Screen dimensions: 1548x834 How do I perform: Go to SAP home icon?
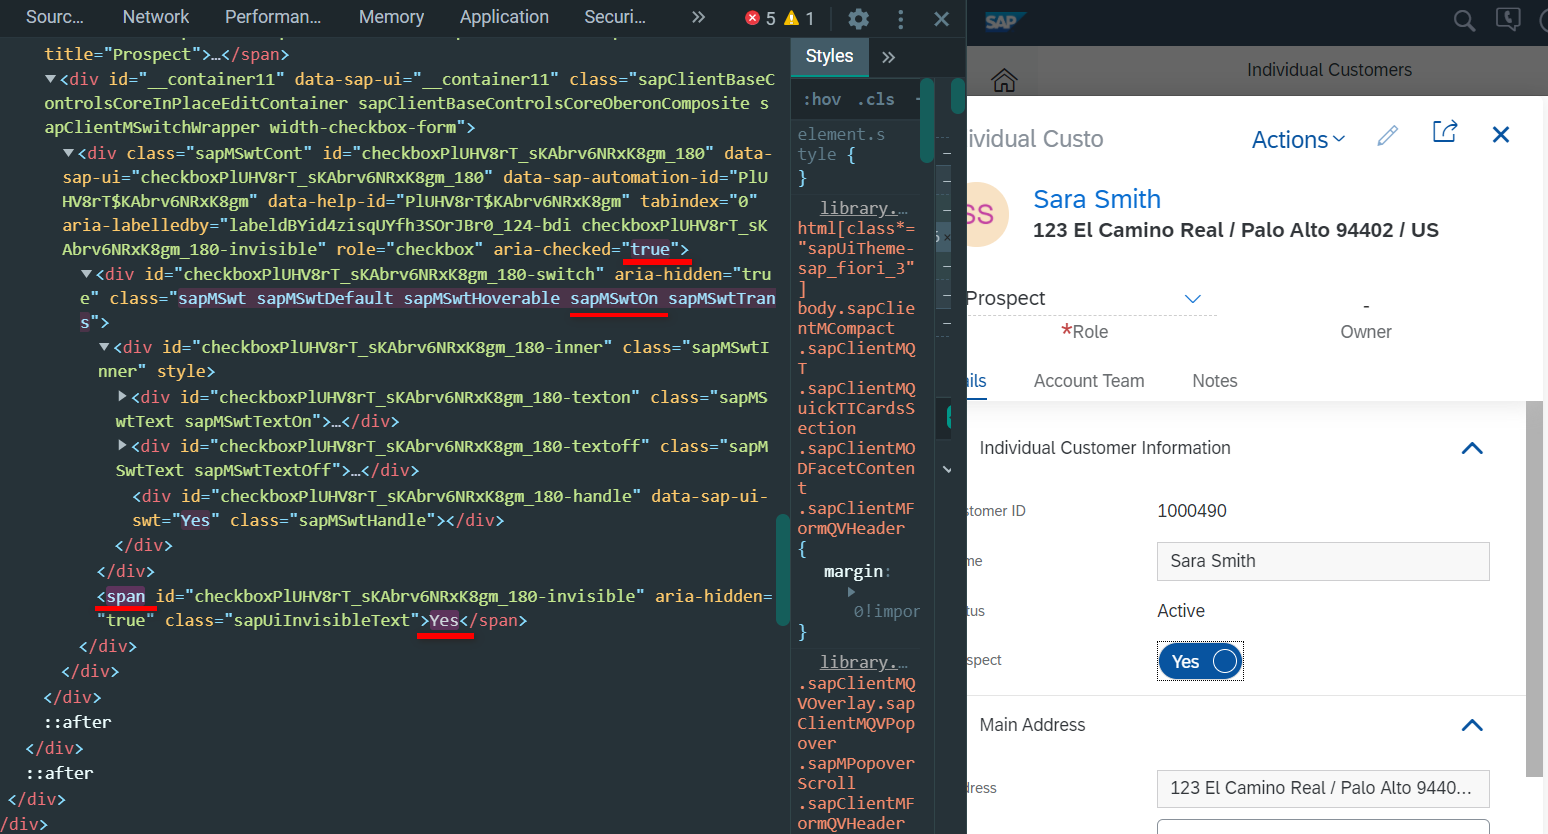click(1004, 80)
